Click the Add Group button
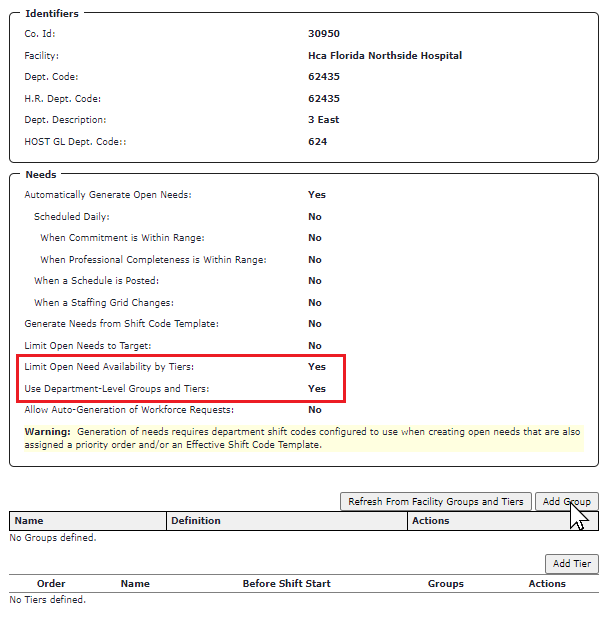605x625 pixels. pyautogui.click(x=566, y=501)
